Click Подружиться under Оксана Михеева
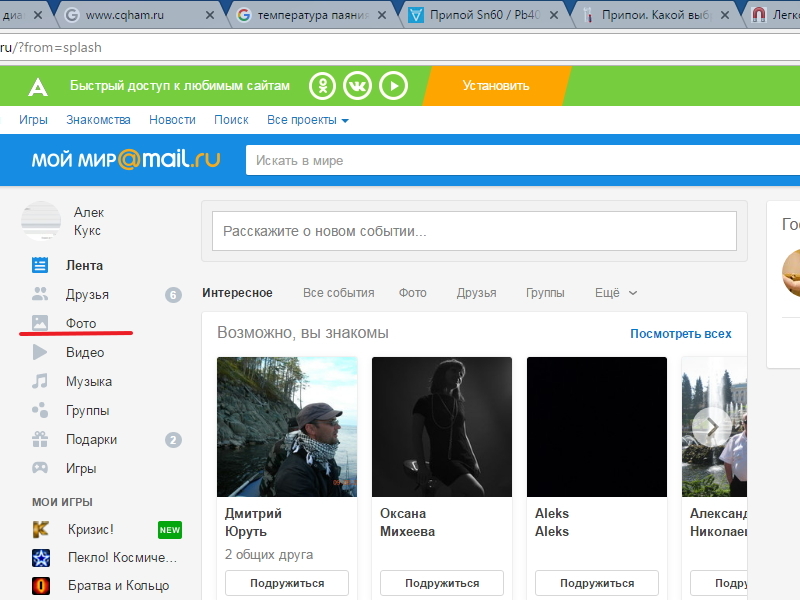800x600 pixels. tap(442, 583)
